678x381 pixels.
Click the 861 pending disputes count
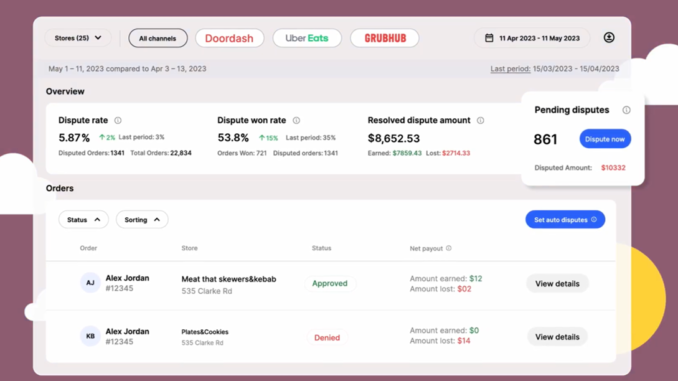click(x=545, y=139)
